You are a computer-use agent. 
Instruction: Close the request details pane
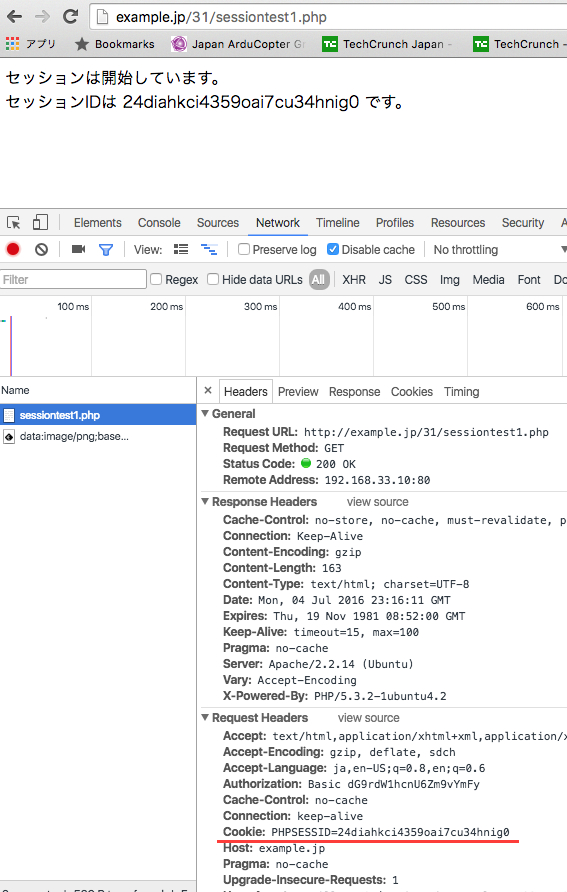click(x=208, y=390)
